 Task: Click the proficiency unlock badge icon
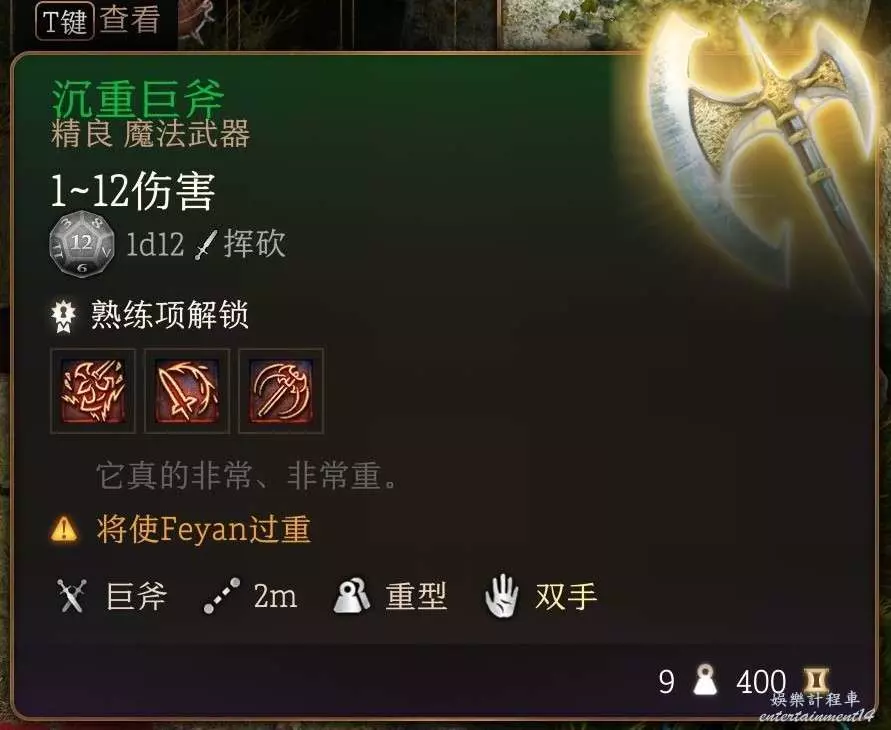coord(63,316)
